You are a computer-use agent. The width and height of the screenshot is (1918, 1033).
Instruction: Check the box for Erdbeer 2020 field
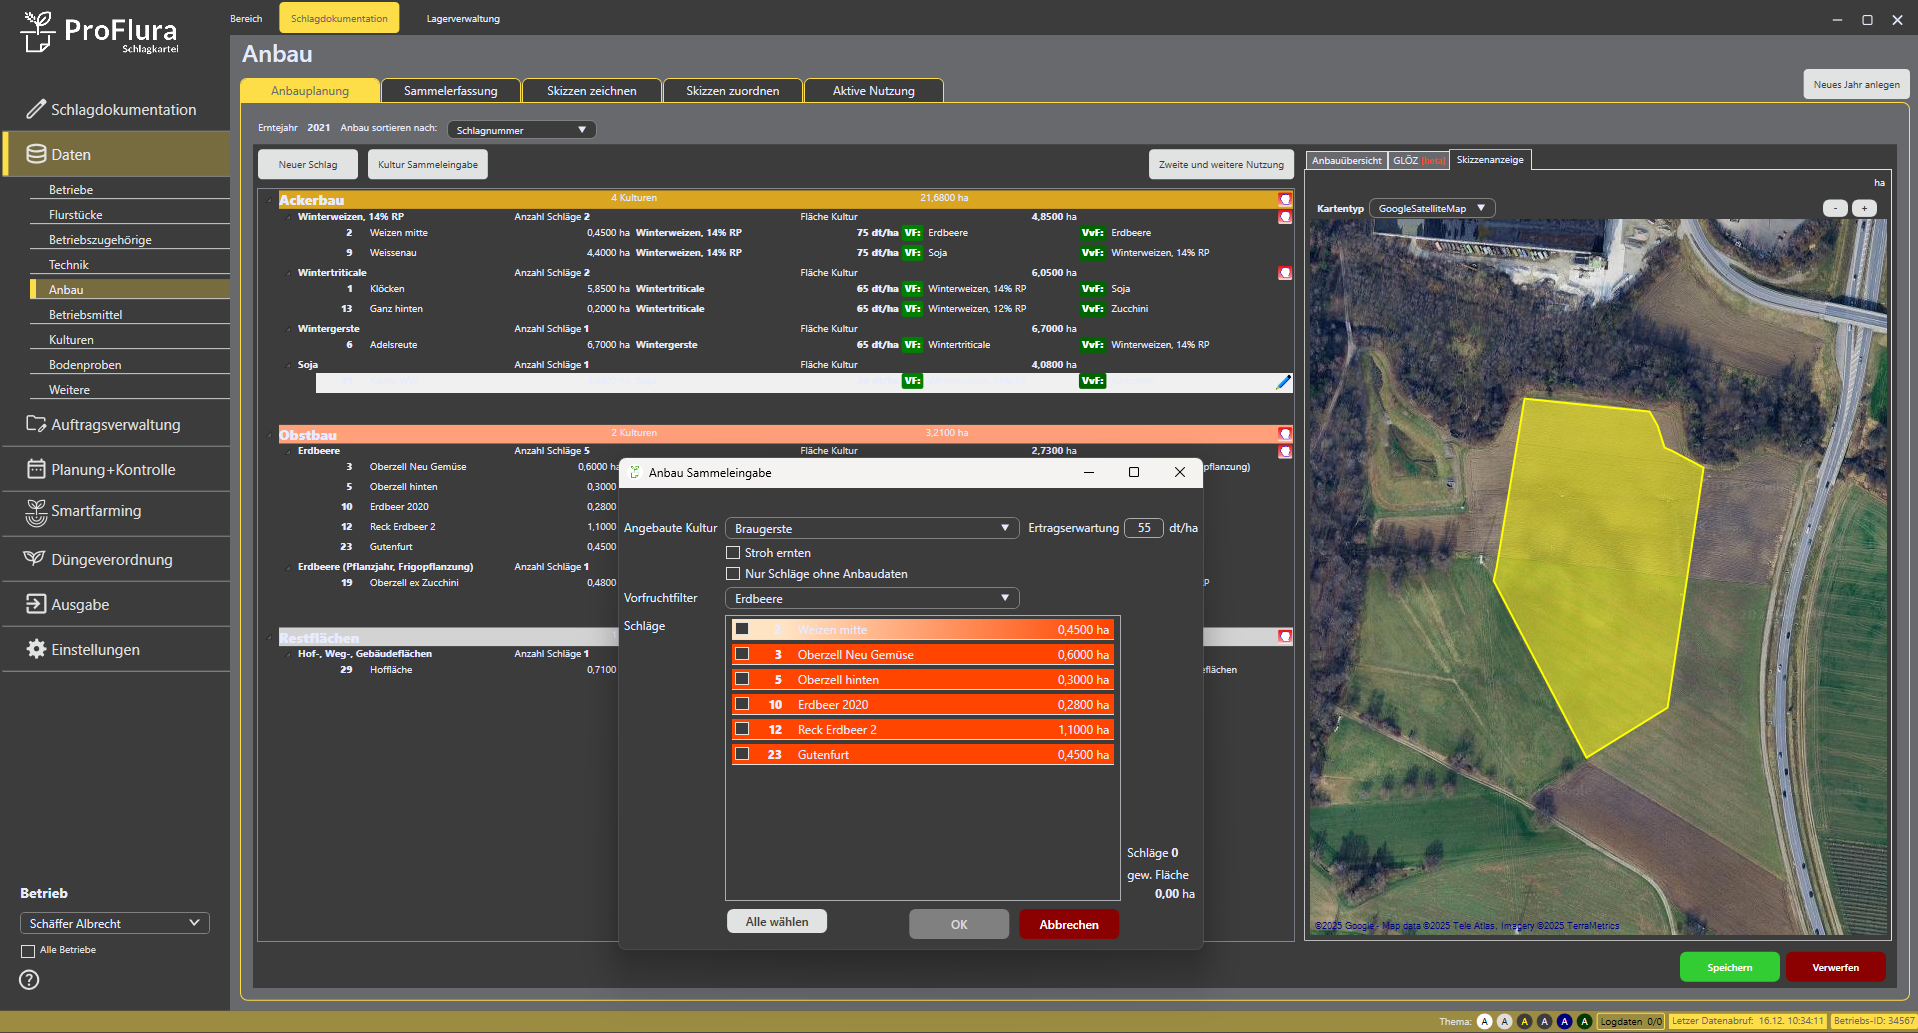(x=742, y=704)
